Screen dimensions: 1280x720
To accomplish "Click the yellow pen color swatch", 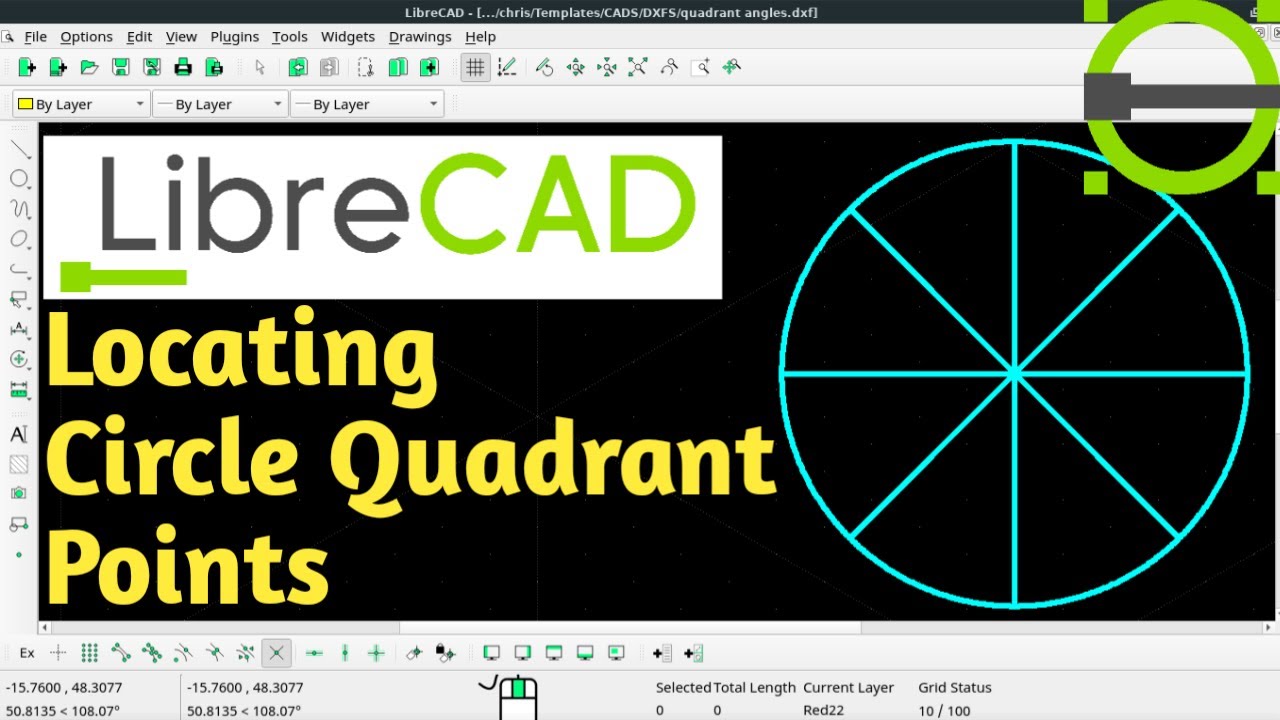I will tap(25, 104).
